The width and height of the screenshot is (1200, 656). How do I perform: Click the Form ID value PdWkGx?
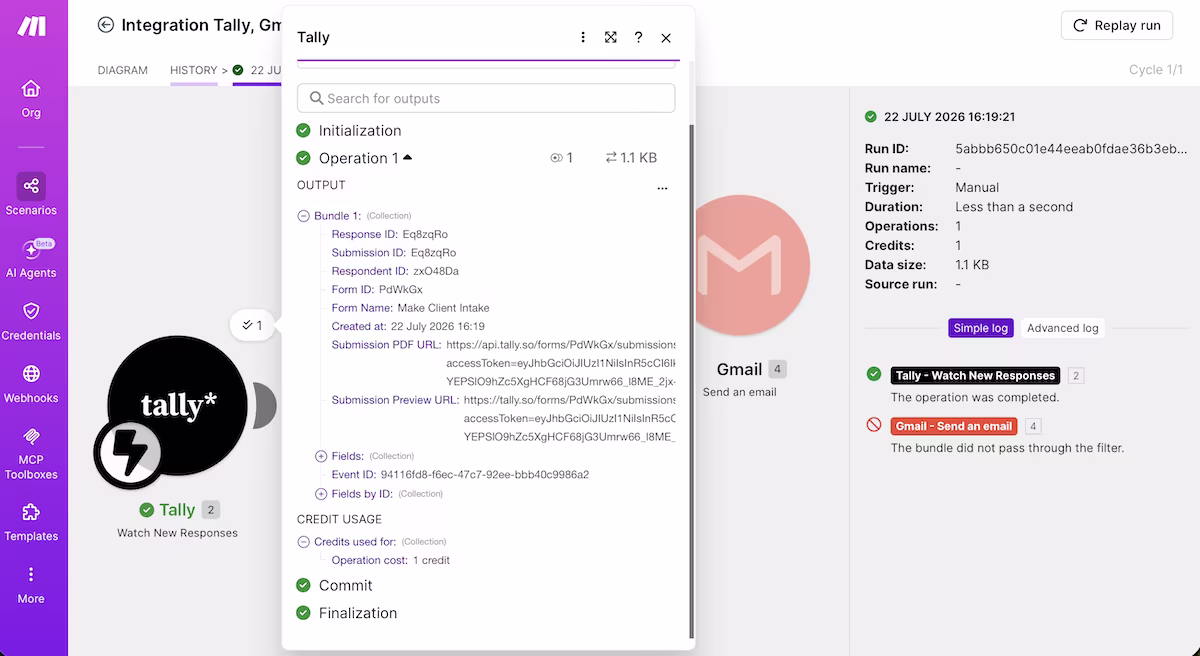point(401,290)
